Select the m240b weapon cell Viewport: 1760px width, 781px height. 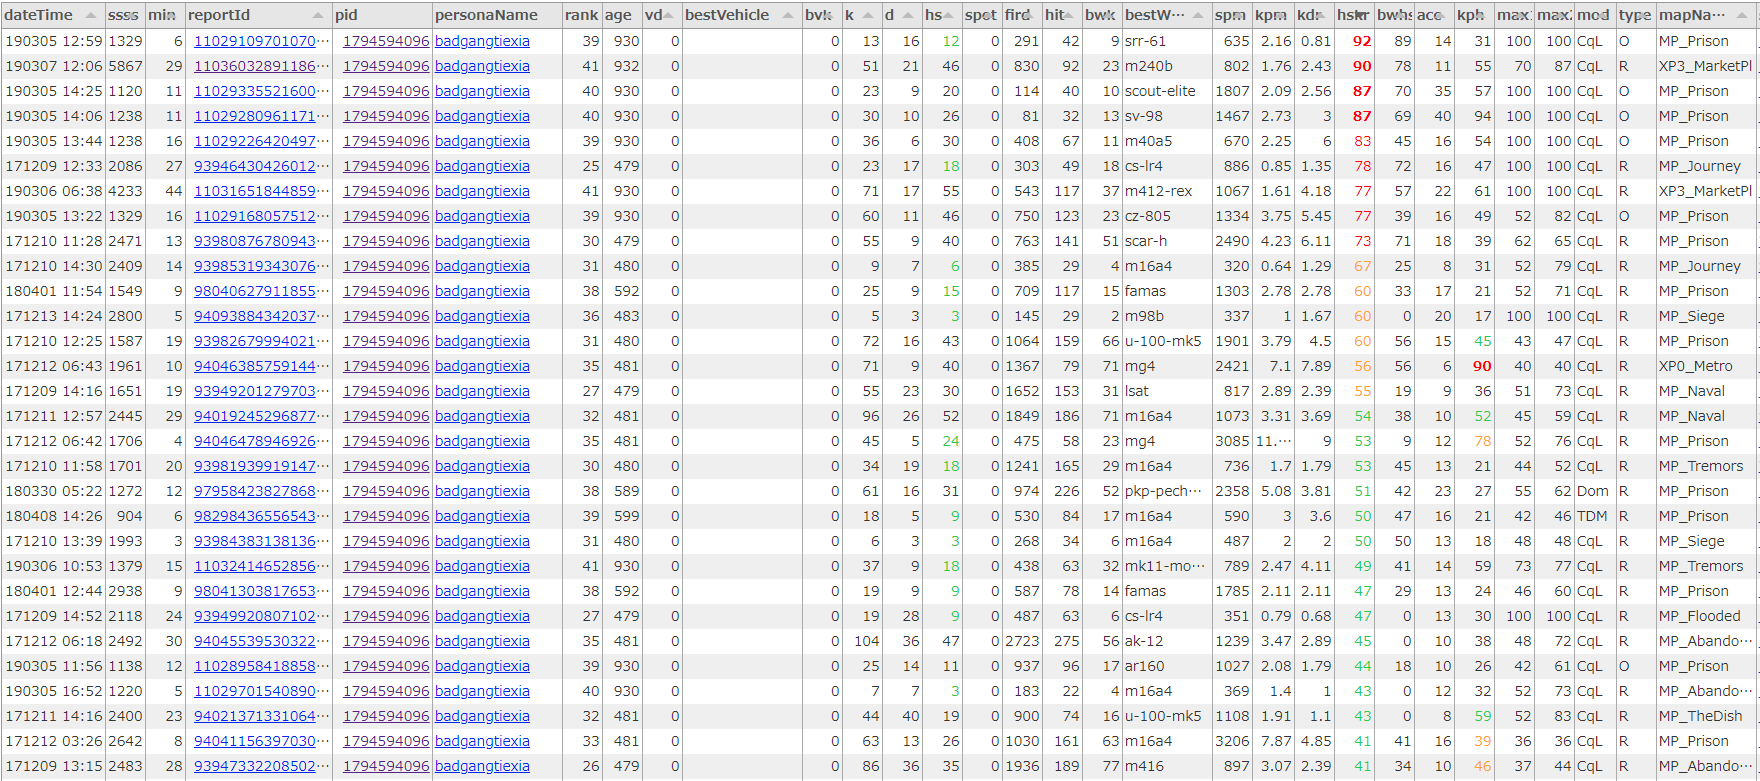point(1167,66)
